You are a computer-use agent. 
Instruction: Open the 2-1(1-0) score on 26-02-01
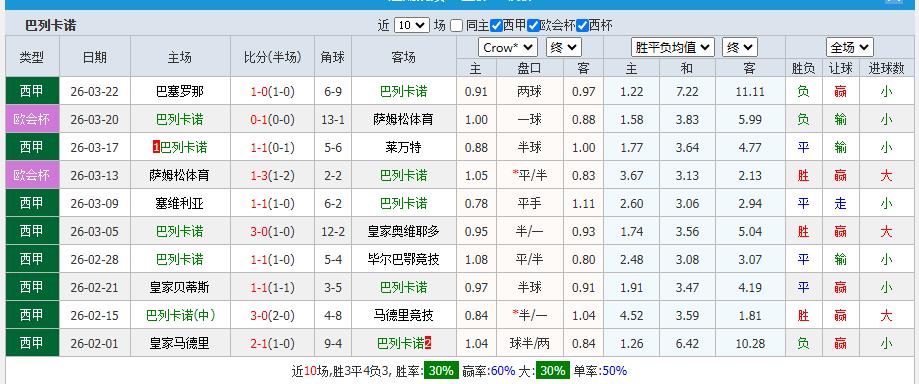272,343
